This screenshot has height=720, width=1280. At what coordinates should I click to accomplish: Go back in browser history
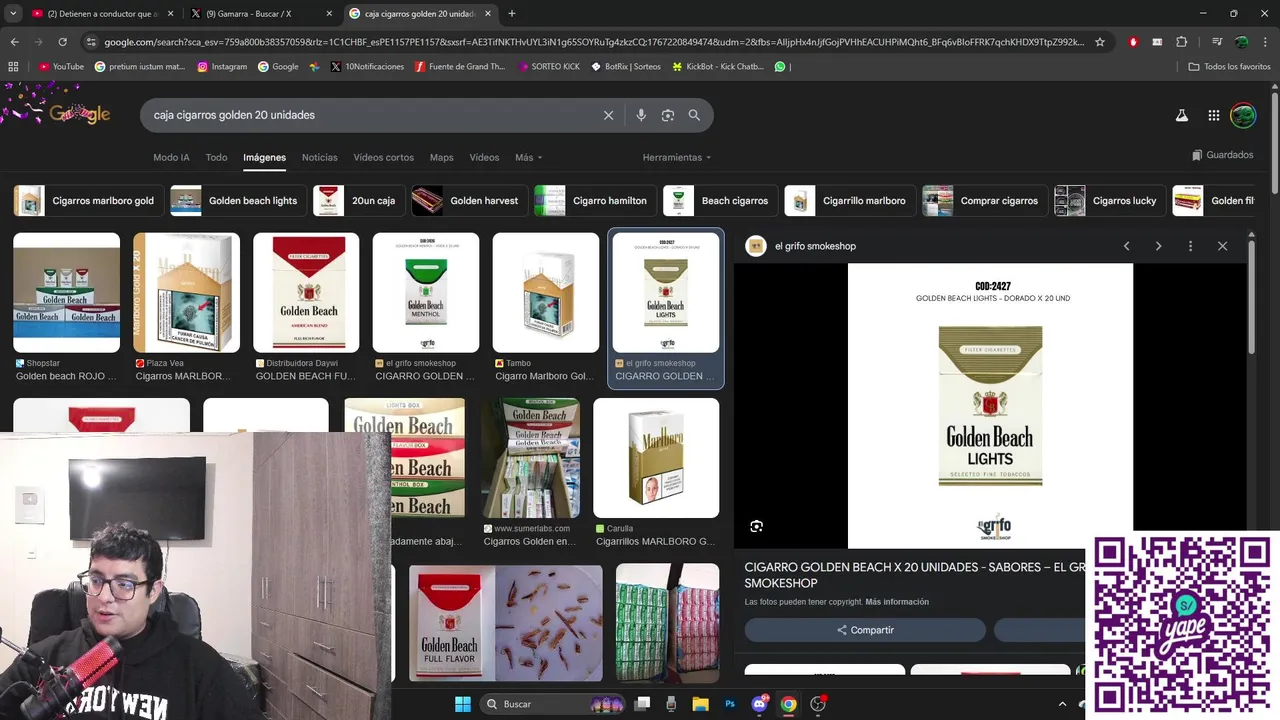14,42
